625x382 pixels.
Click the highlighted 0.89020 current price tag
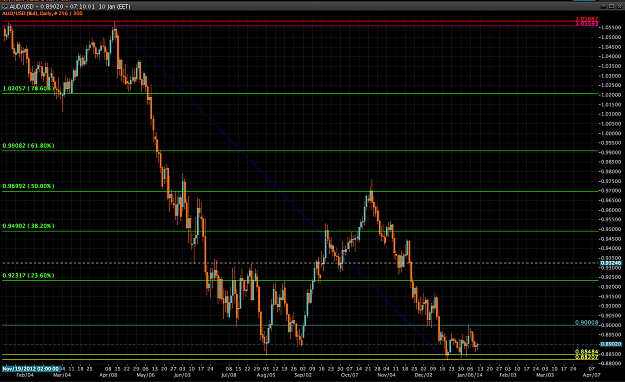(x=611, y=344)
